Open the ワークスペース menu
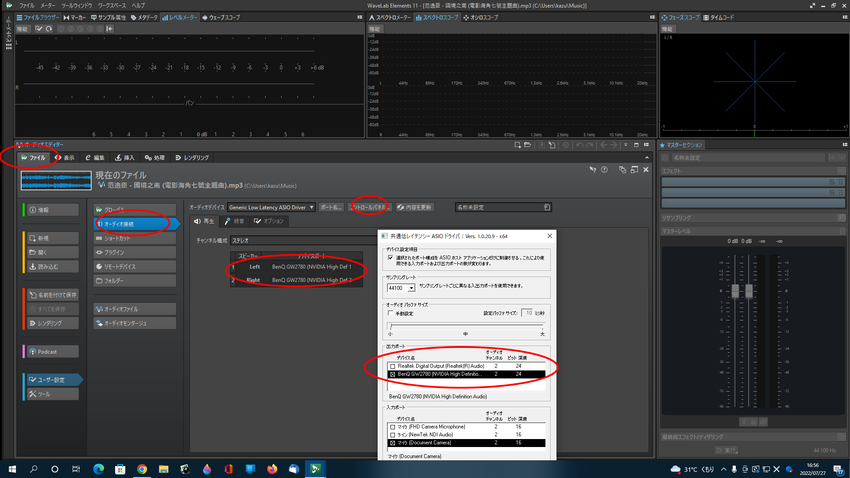Image resolution: width=850 pixels, height=478 pixels. click(112, 5)
